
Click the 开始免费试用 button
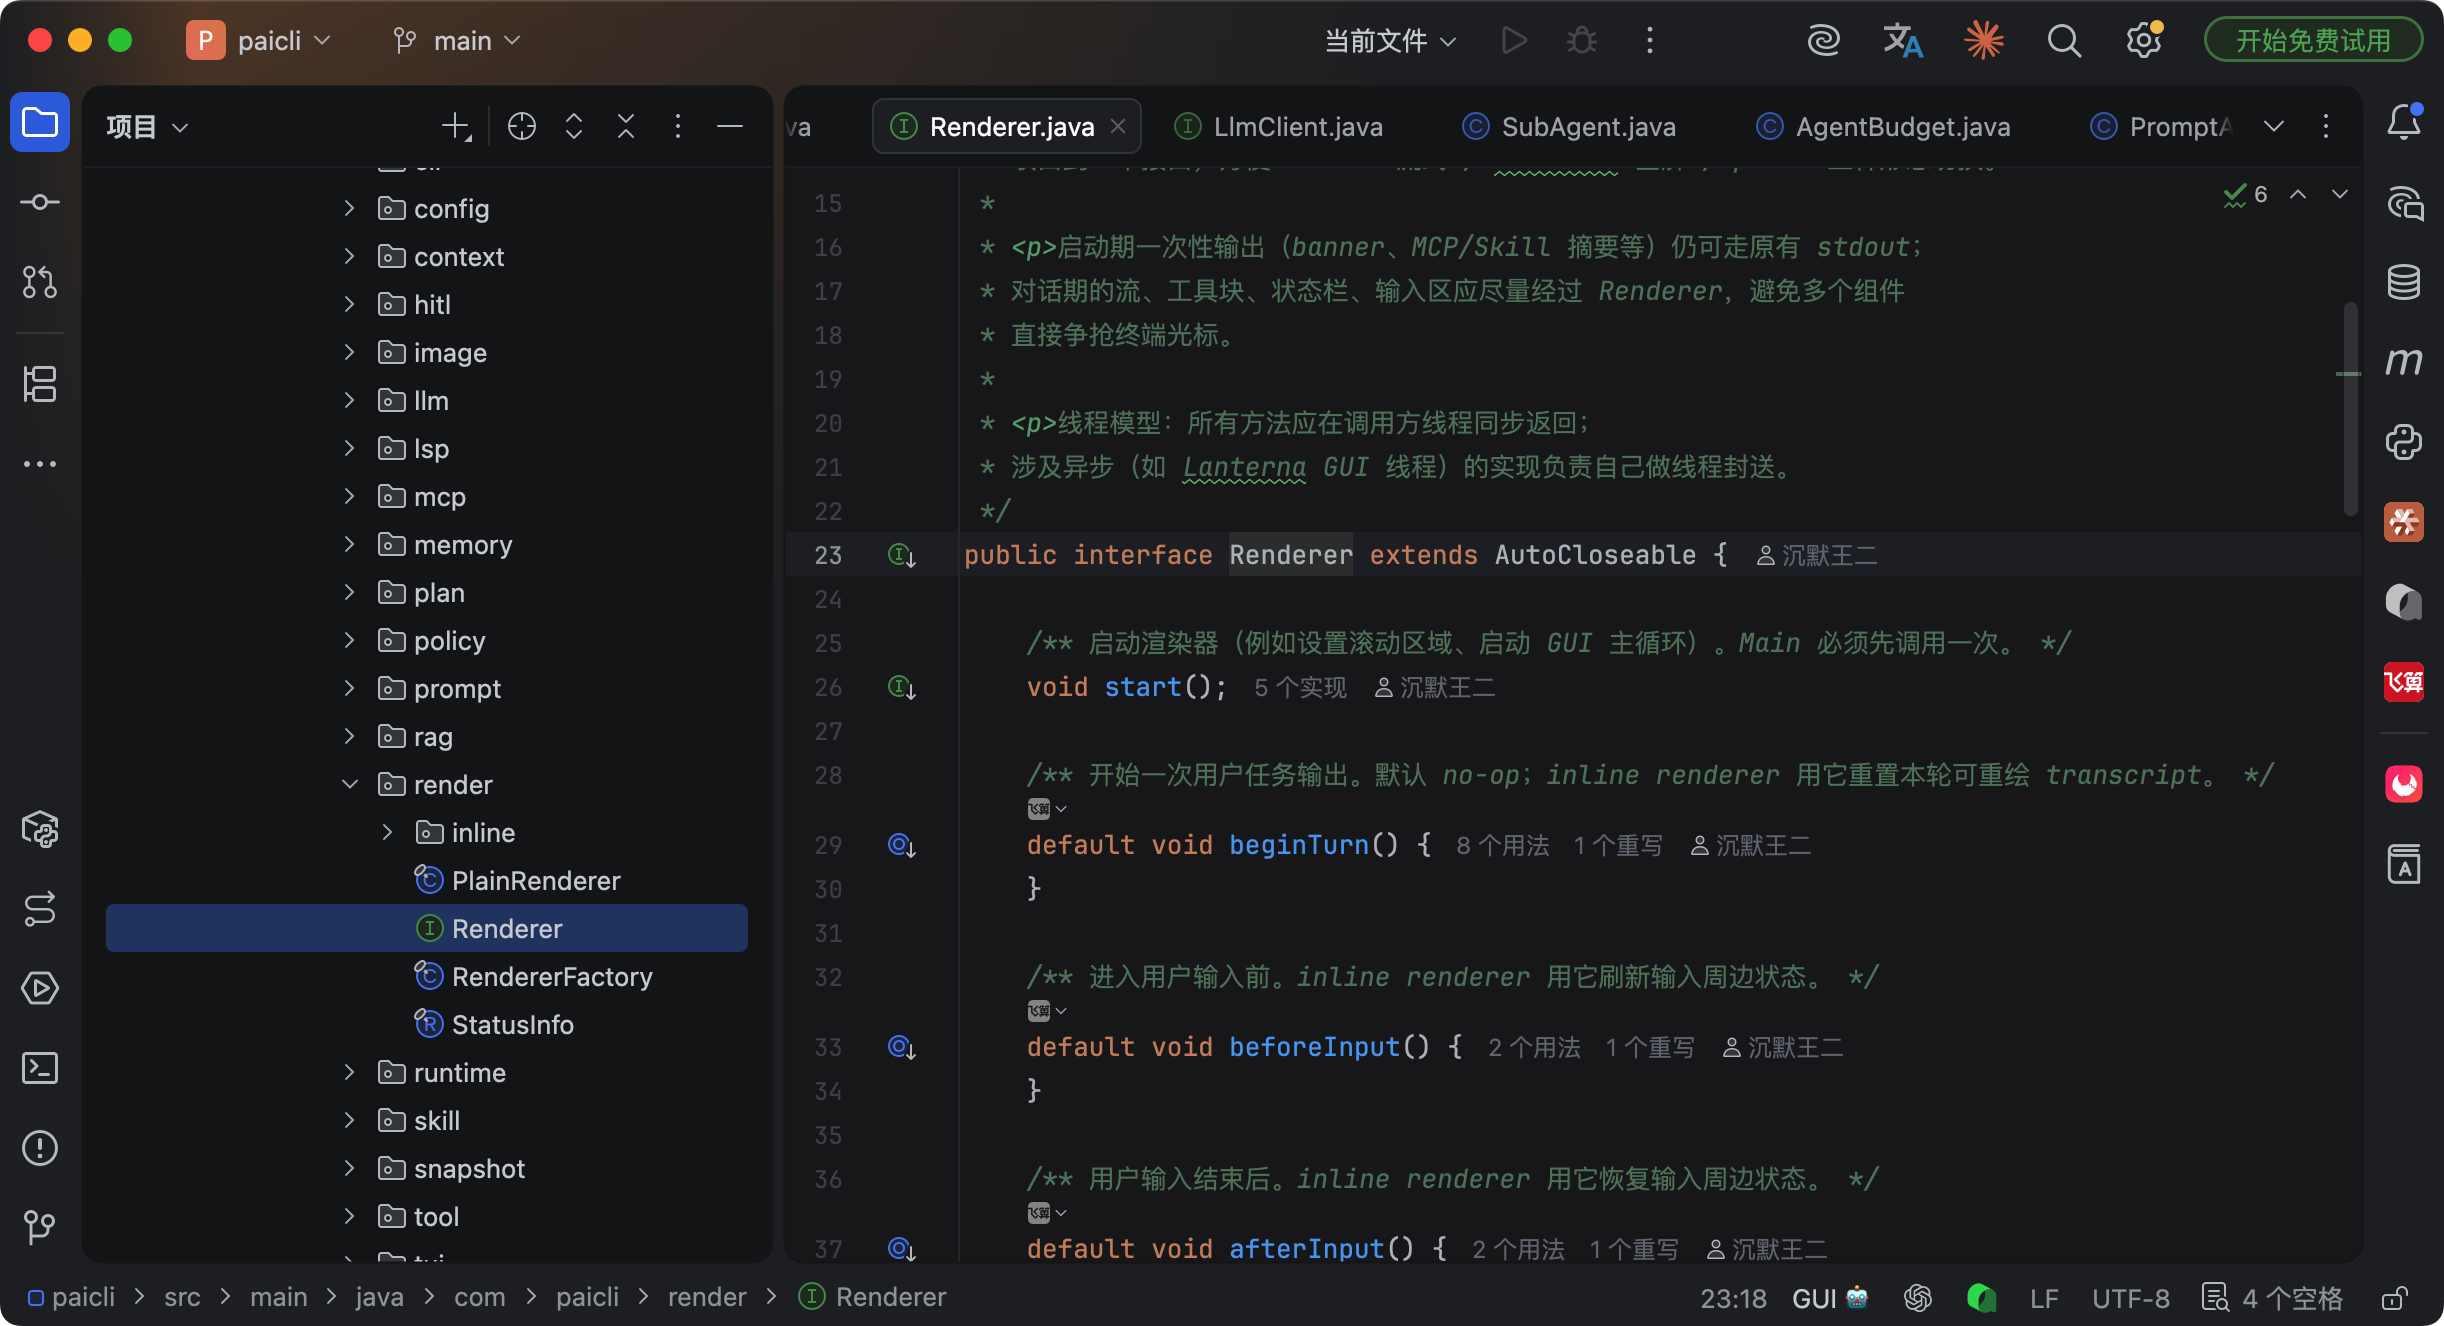click(2313, 41)
